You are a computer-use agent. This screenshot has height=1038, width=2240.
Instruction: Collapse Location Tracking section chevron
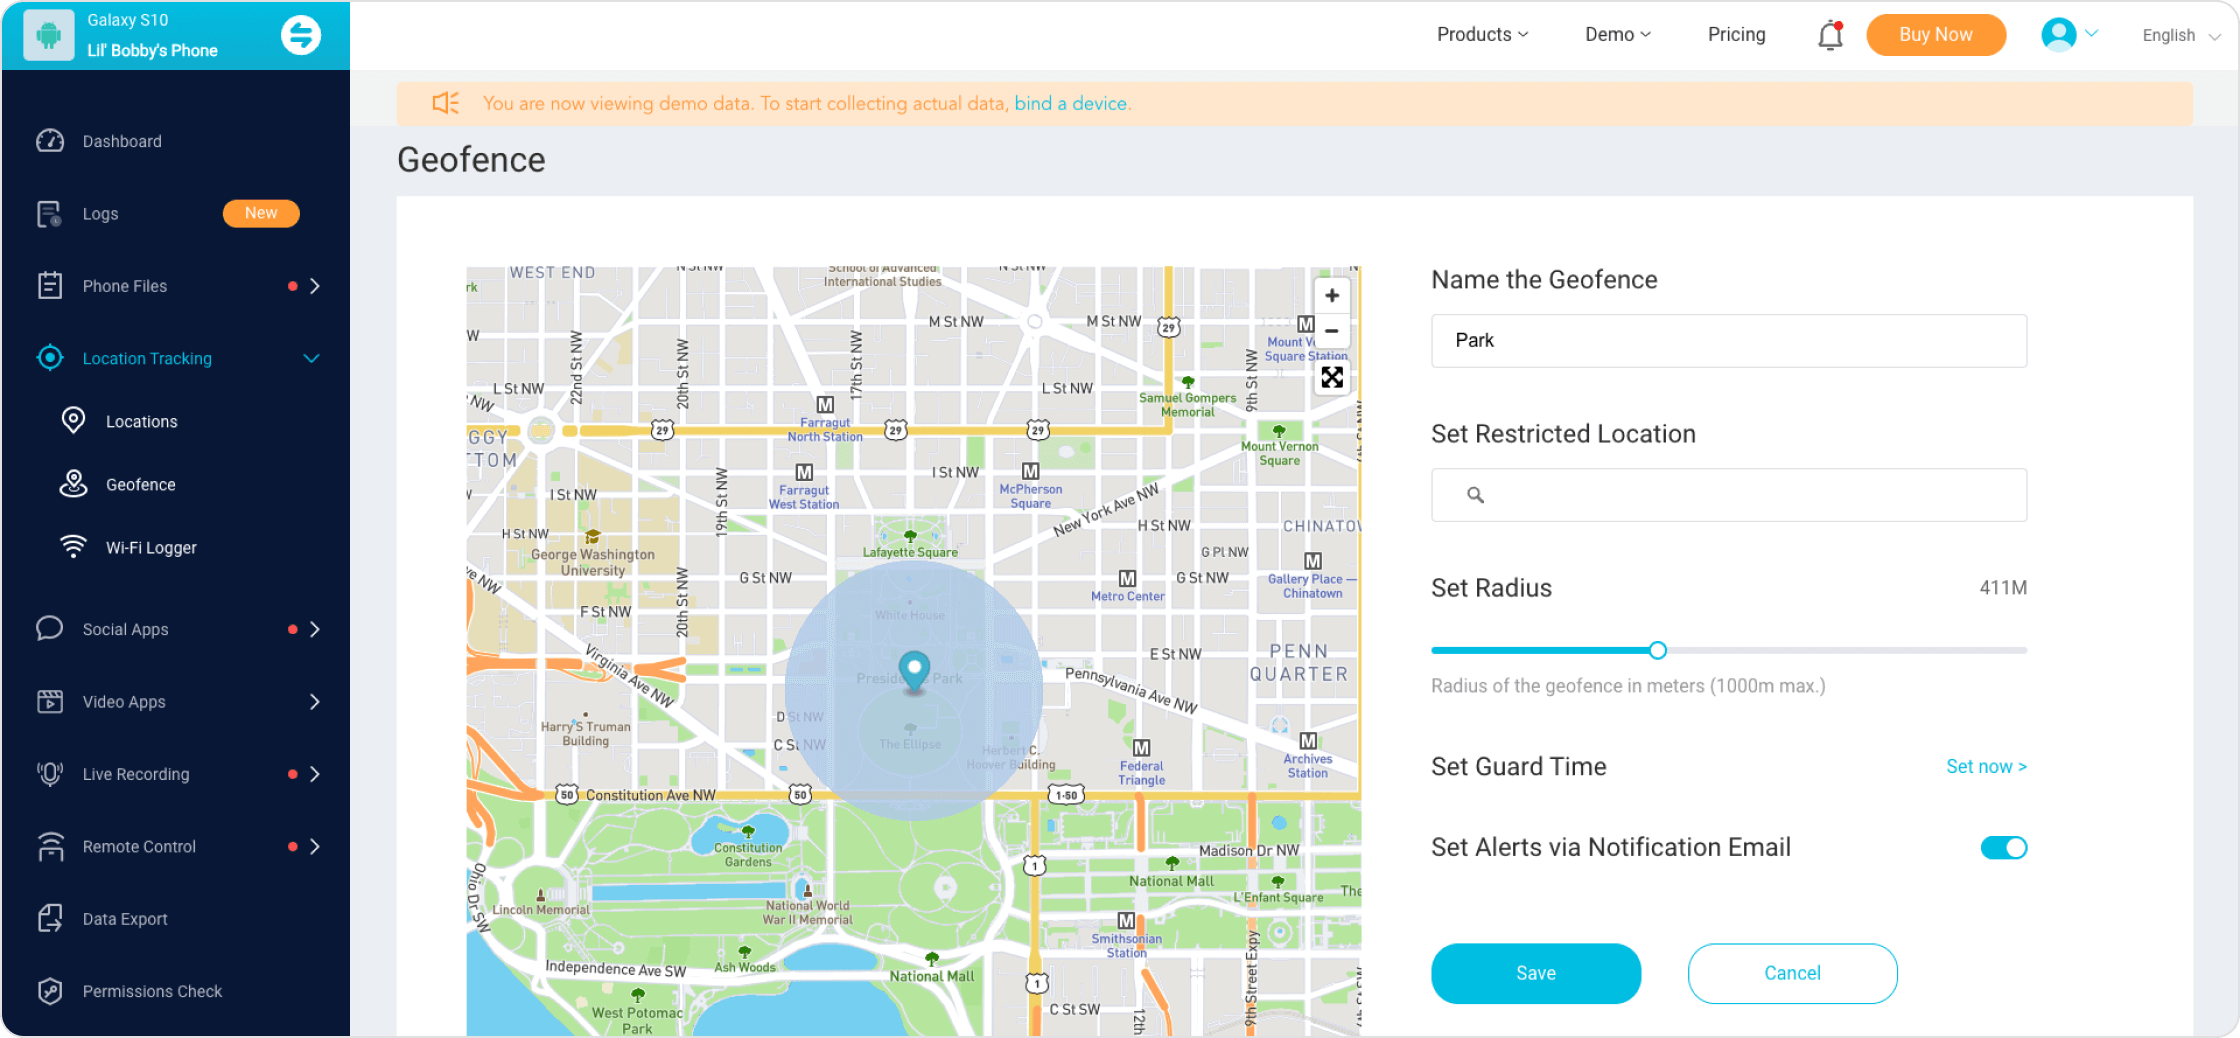pyautogui.click(x=311, y=358)
